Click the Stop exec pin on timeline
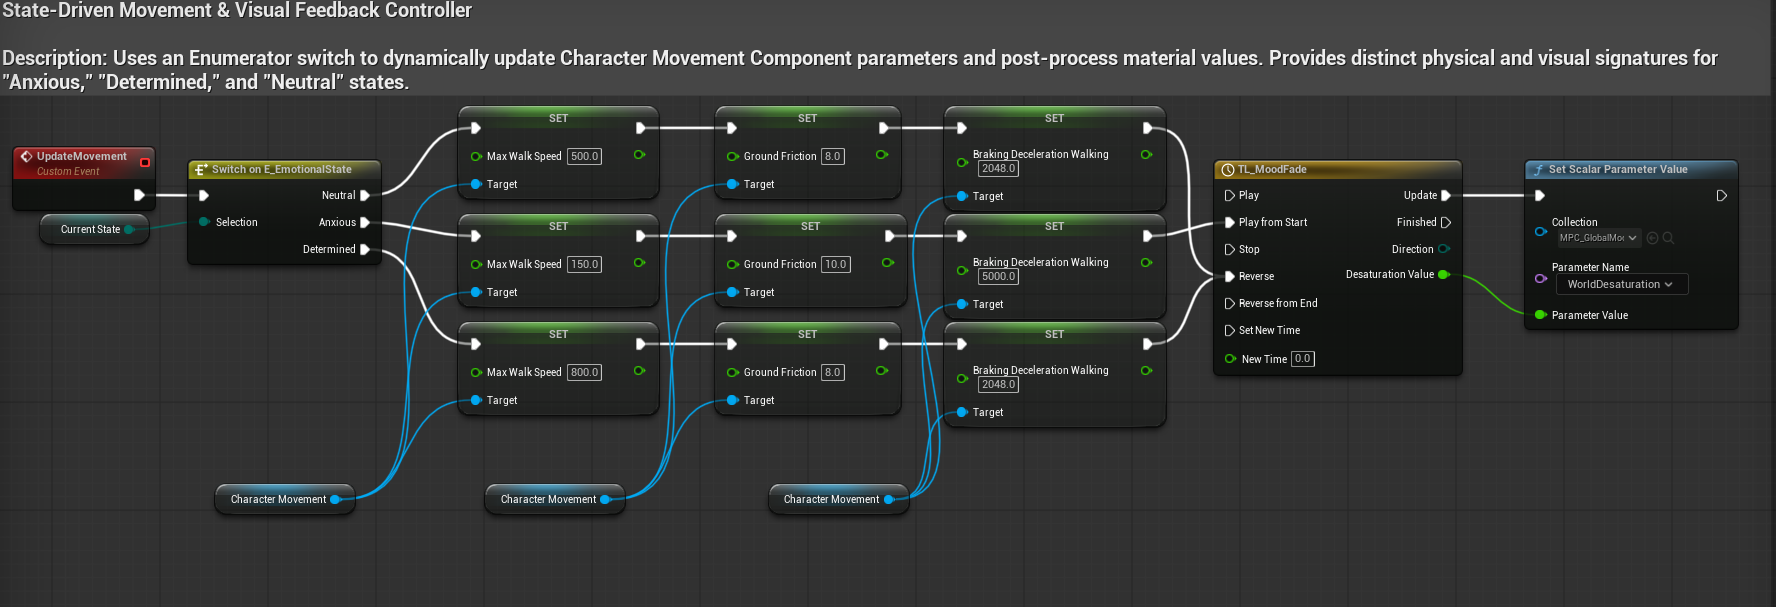 (1230, 249)
